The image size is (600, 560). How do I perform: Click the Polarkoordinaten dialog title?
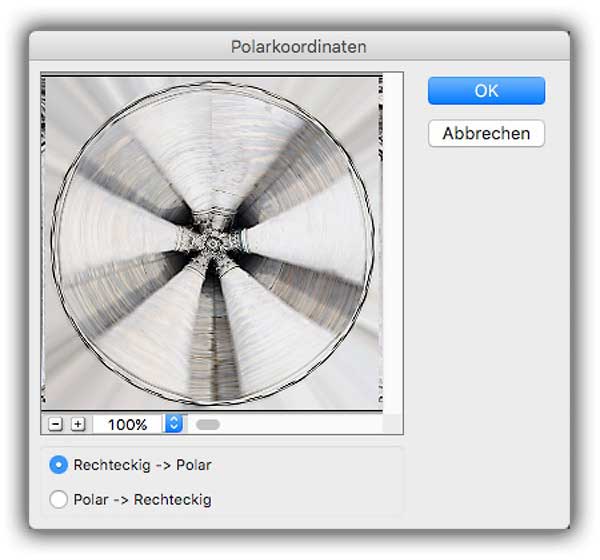pos(299,47)
